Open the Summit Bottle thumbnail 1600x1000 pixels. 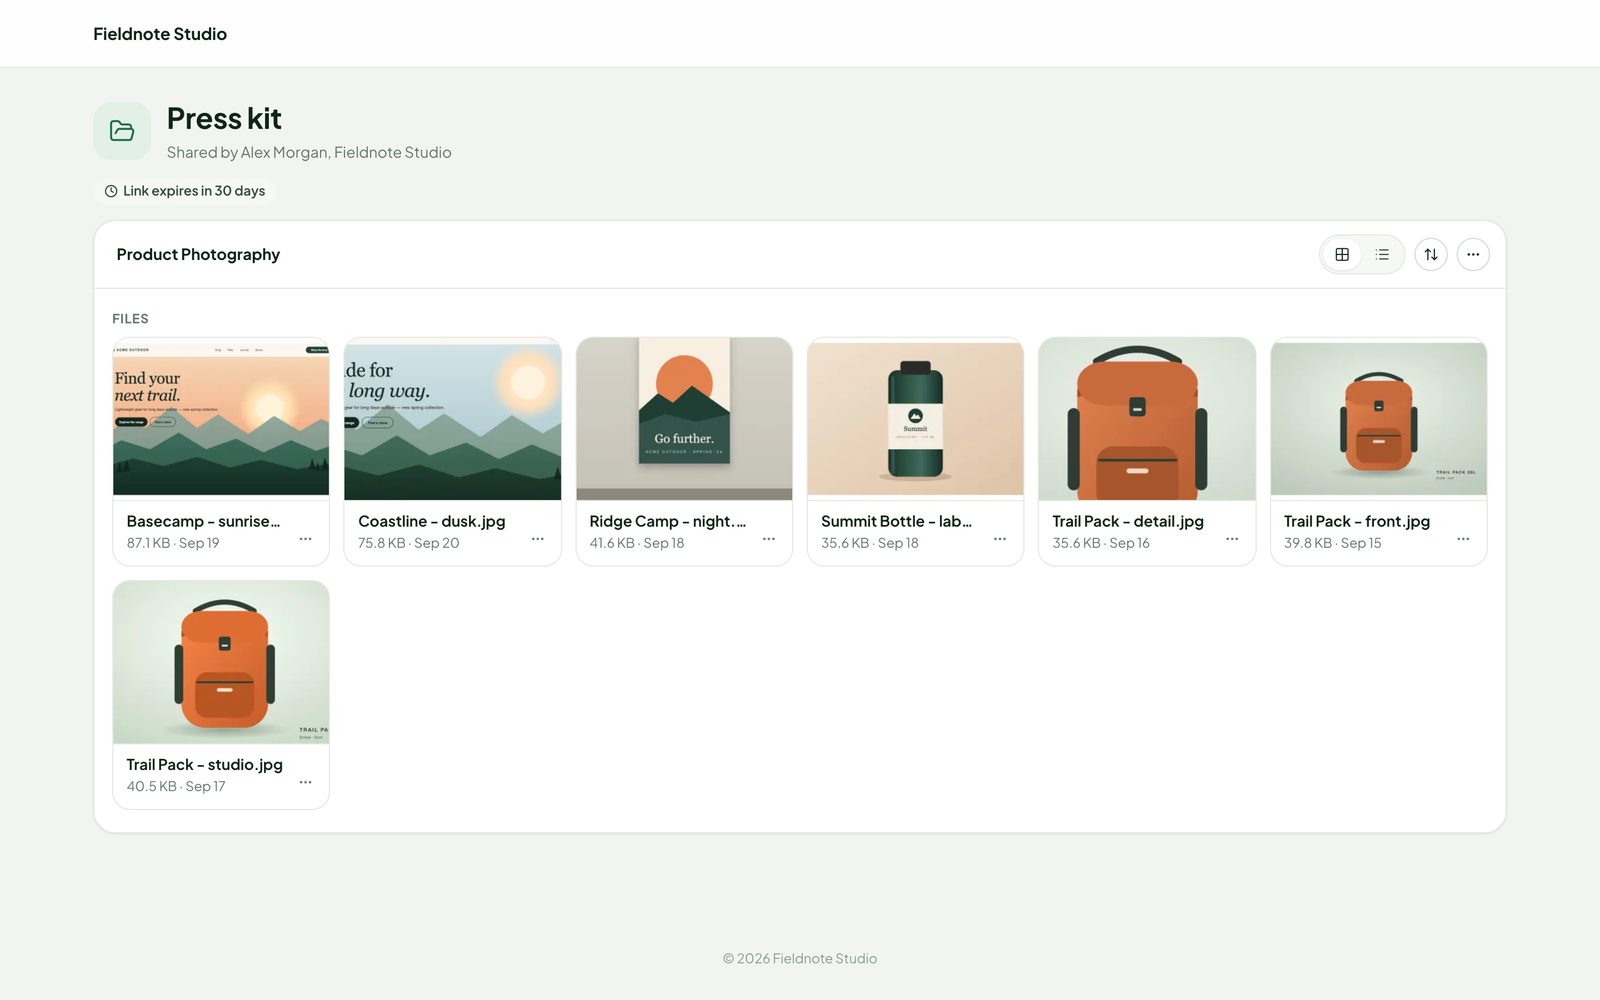tap(915, 419)
